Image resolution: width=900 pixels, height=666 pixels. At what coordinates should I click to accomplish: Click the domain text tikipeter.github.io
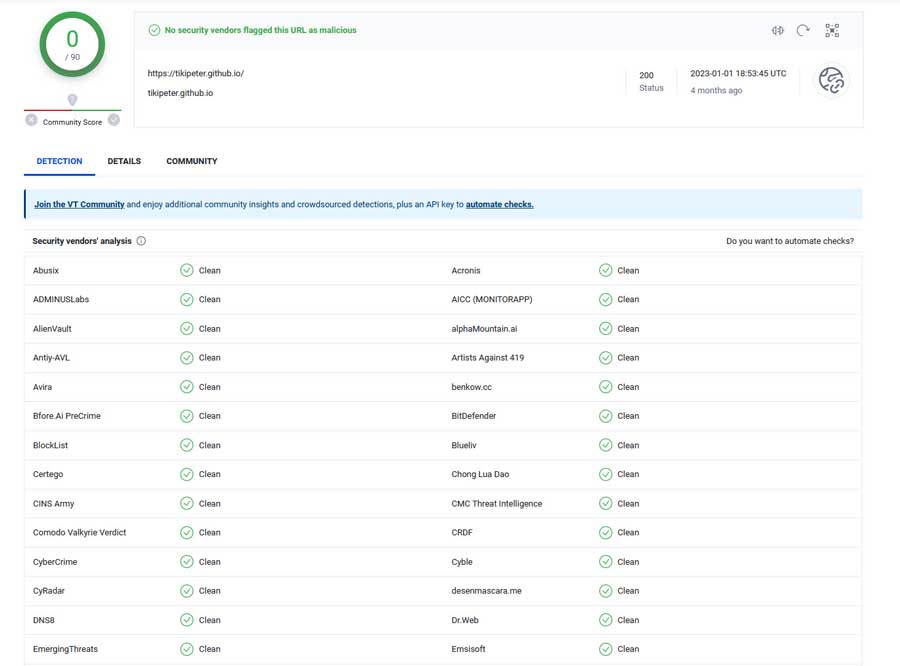180,93
